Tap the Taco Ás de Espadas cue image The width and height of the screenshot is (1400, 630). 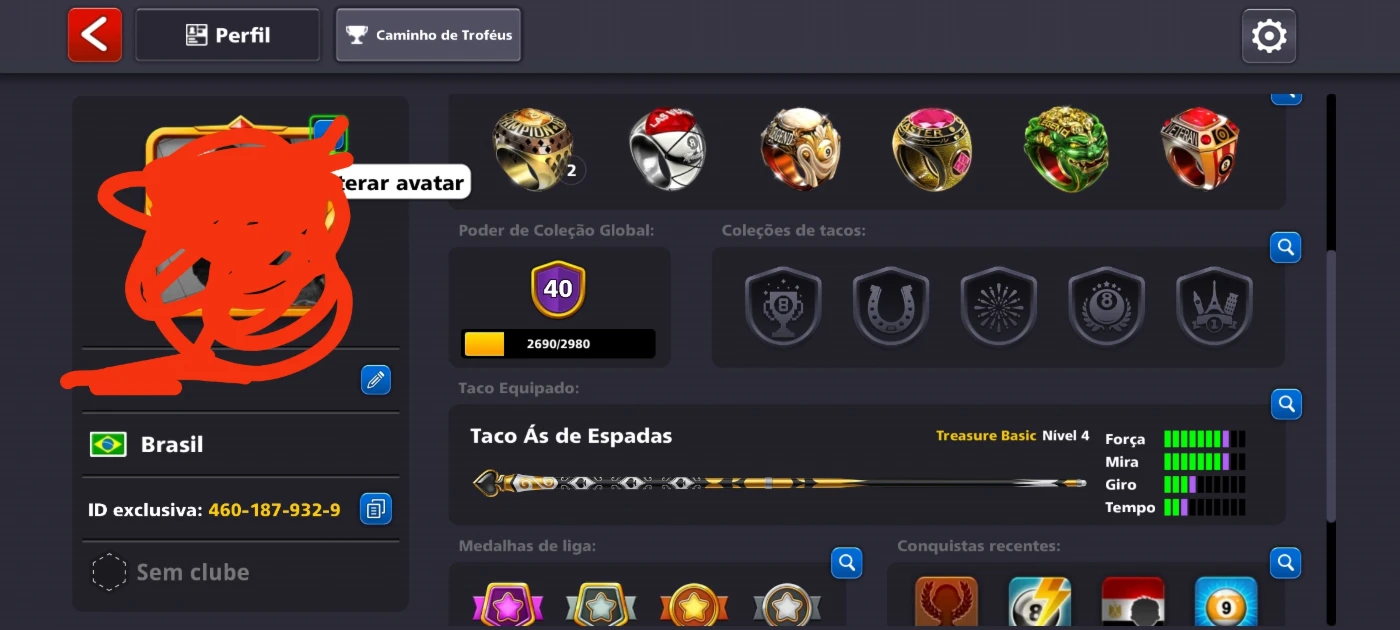pyautogui.click(x=780, y=484)
